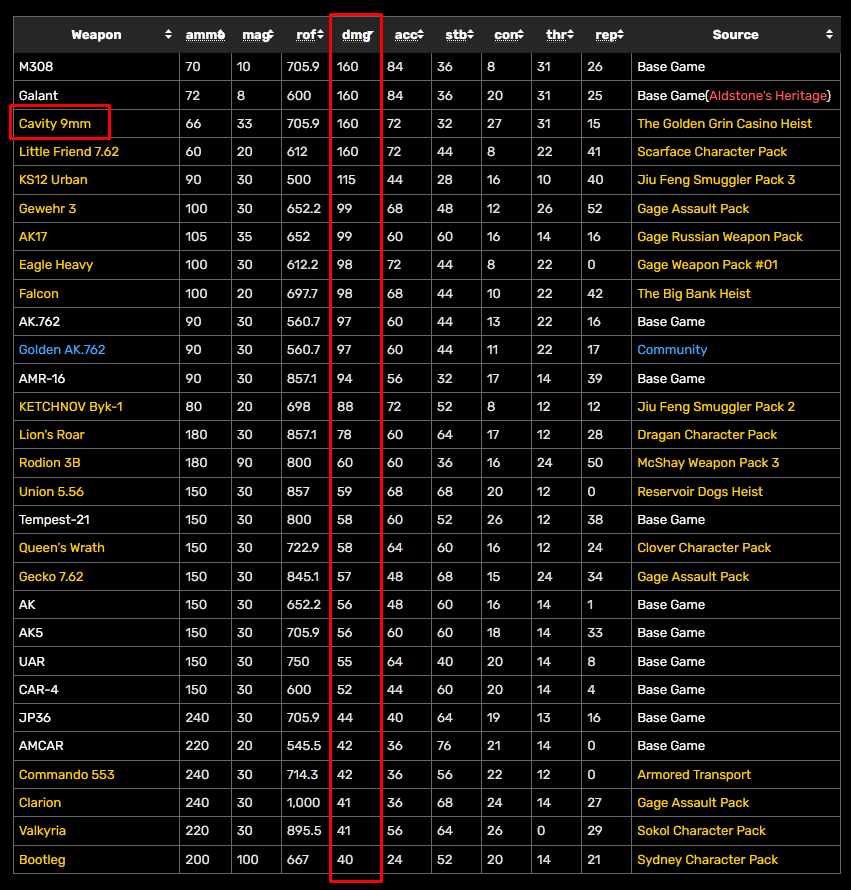The height and width of the screenshot is (890, 851).
Task: Open the Reservoir Dogs Heist link
Action: coord(700,492)
